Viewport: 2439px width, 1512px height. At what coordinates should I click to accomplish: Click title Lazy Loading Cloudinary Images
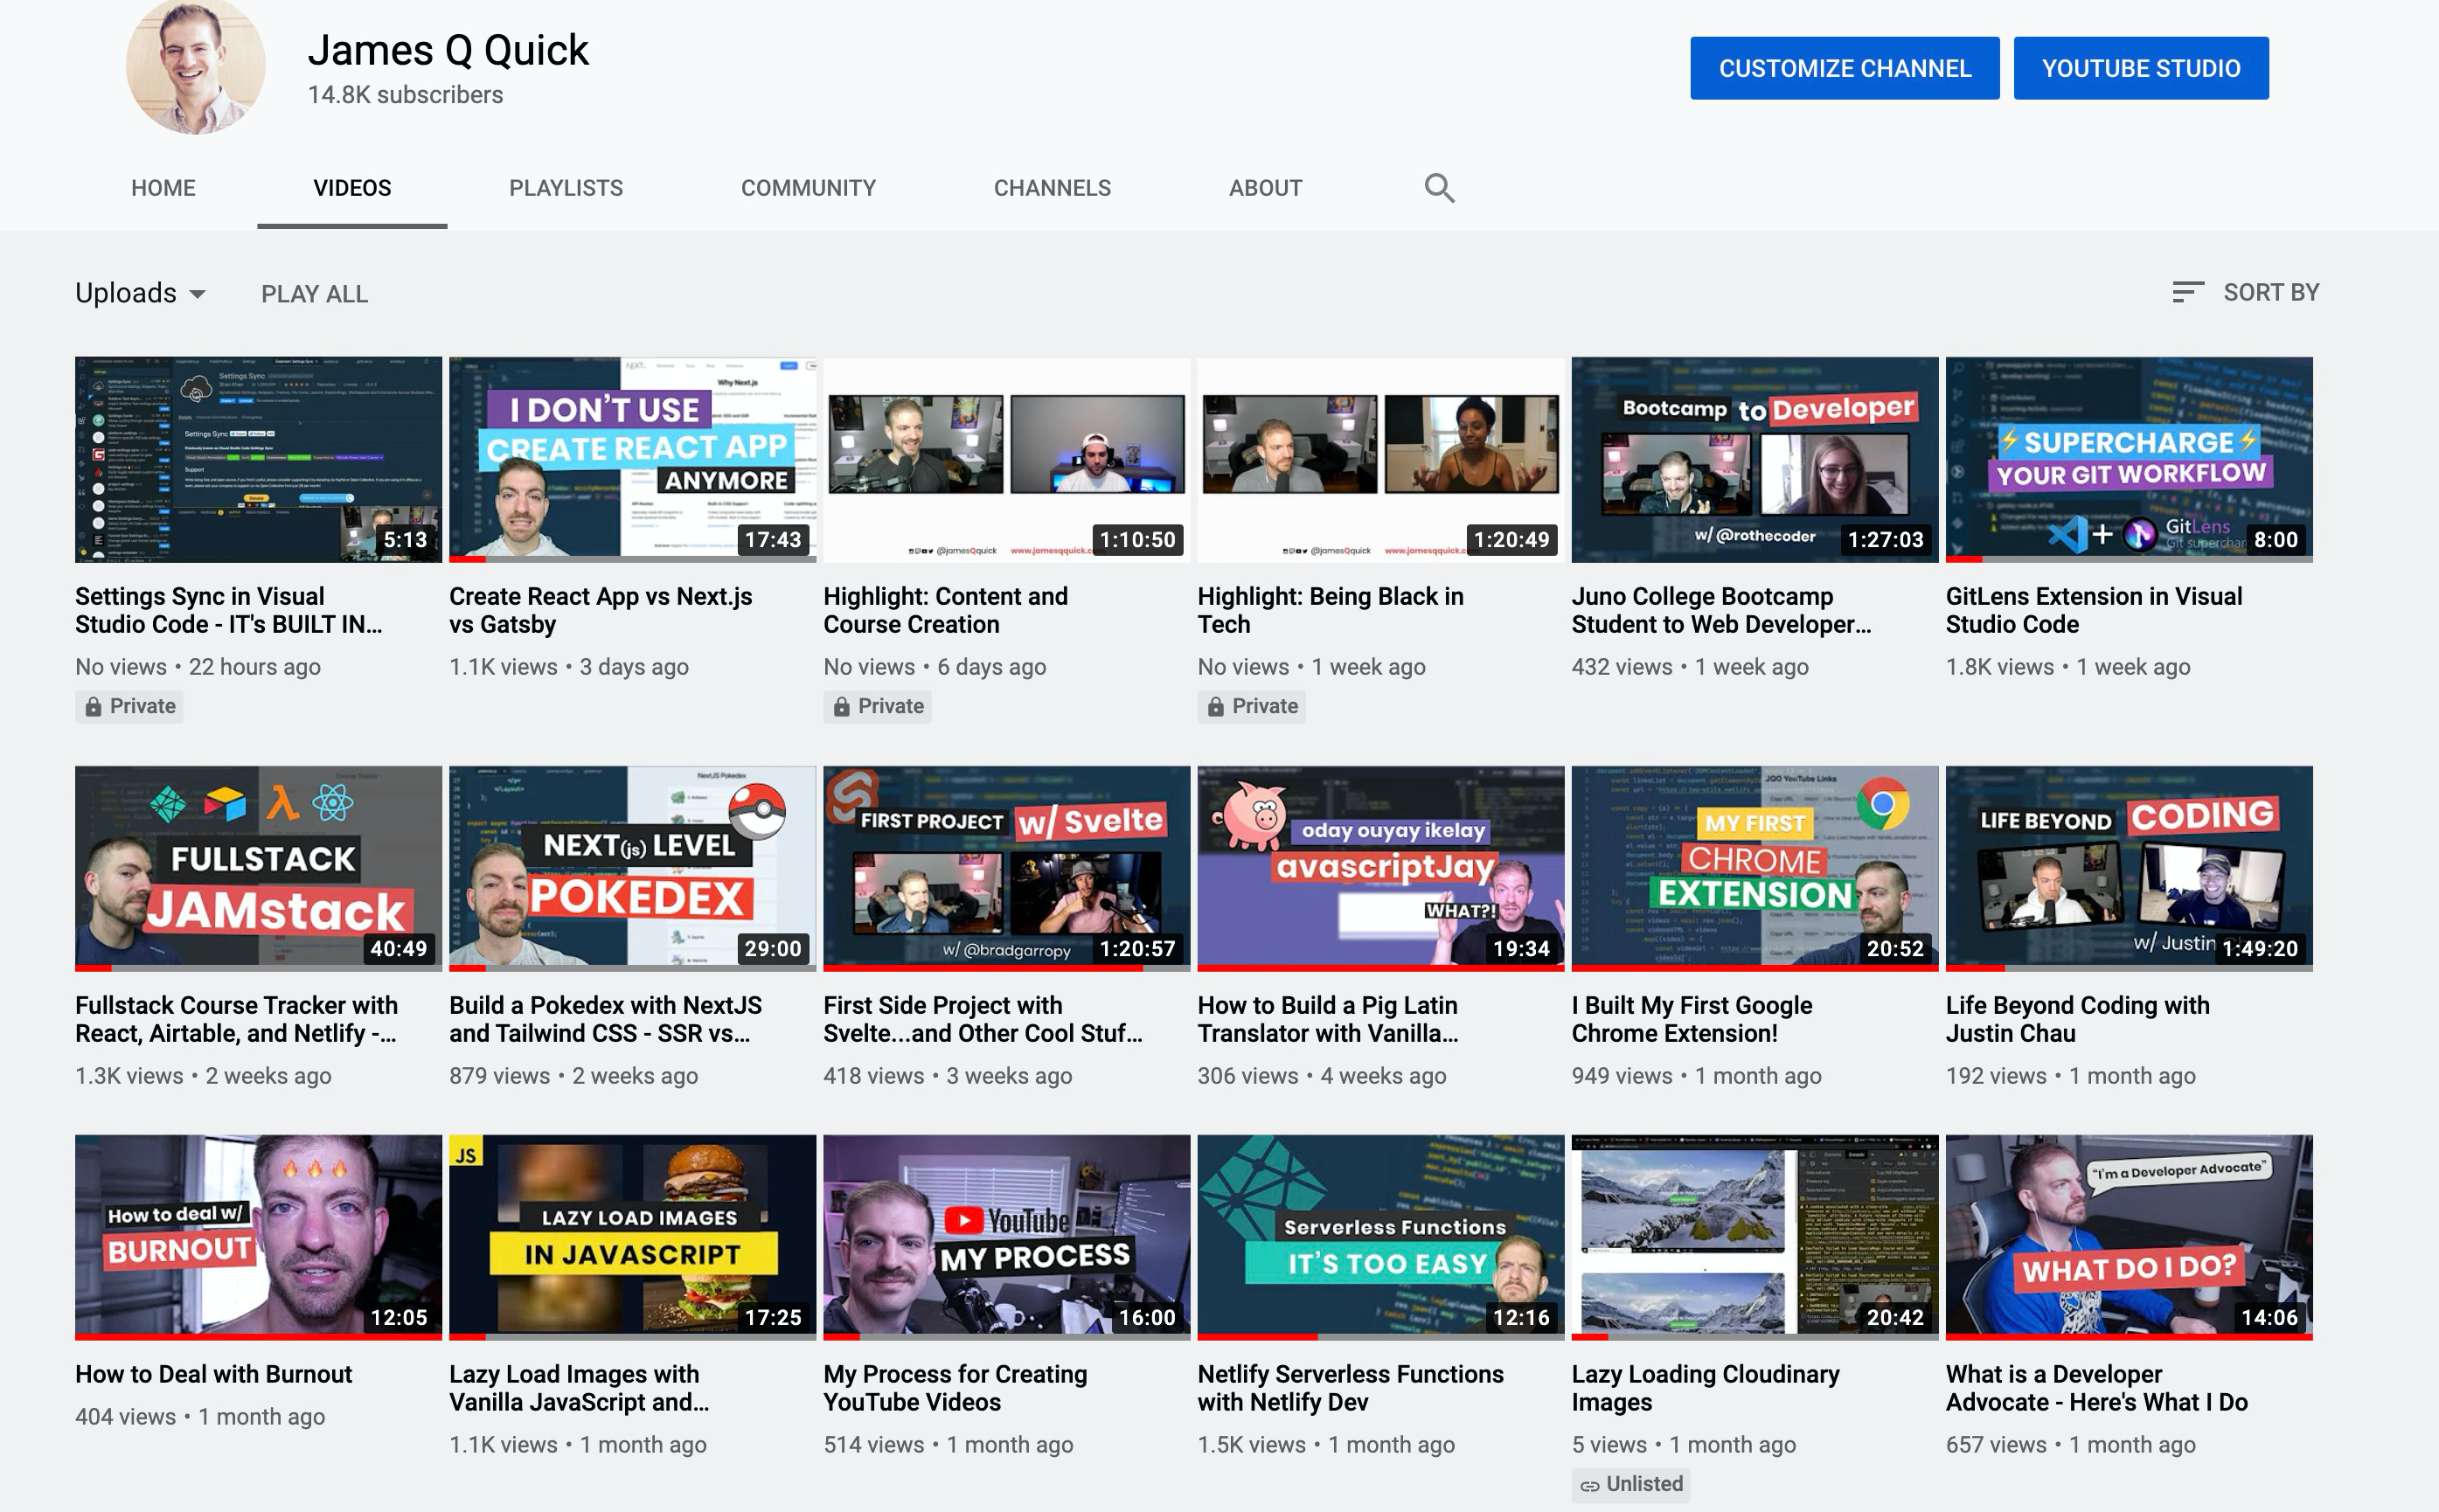click(1705, 1388)
